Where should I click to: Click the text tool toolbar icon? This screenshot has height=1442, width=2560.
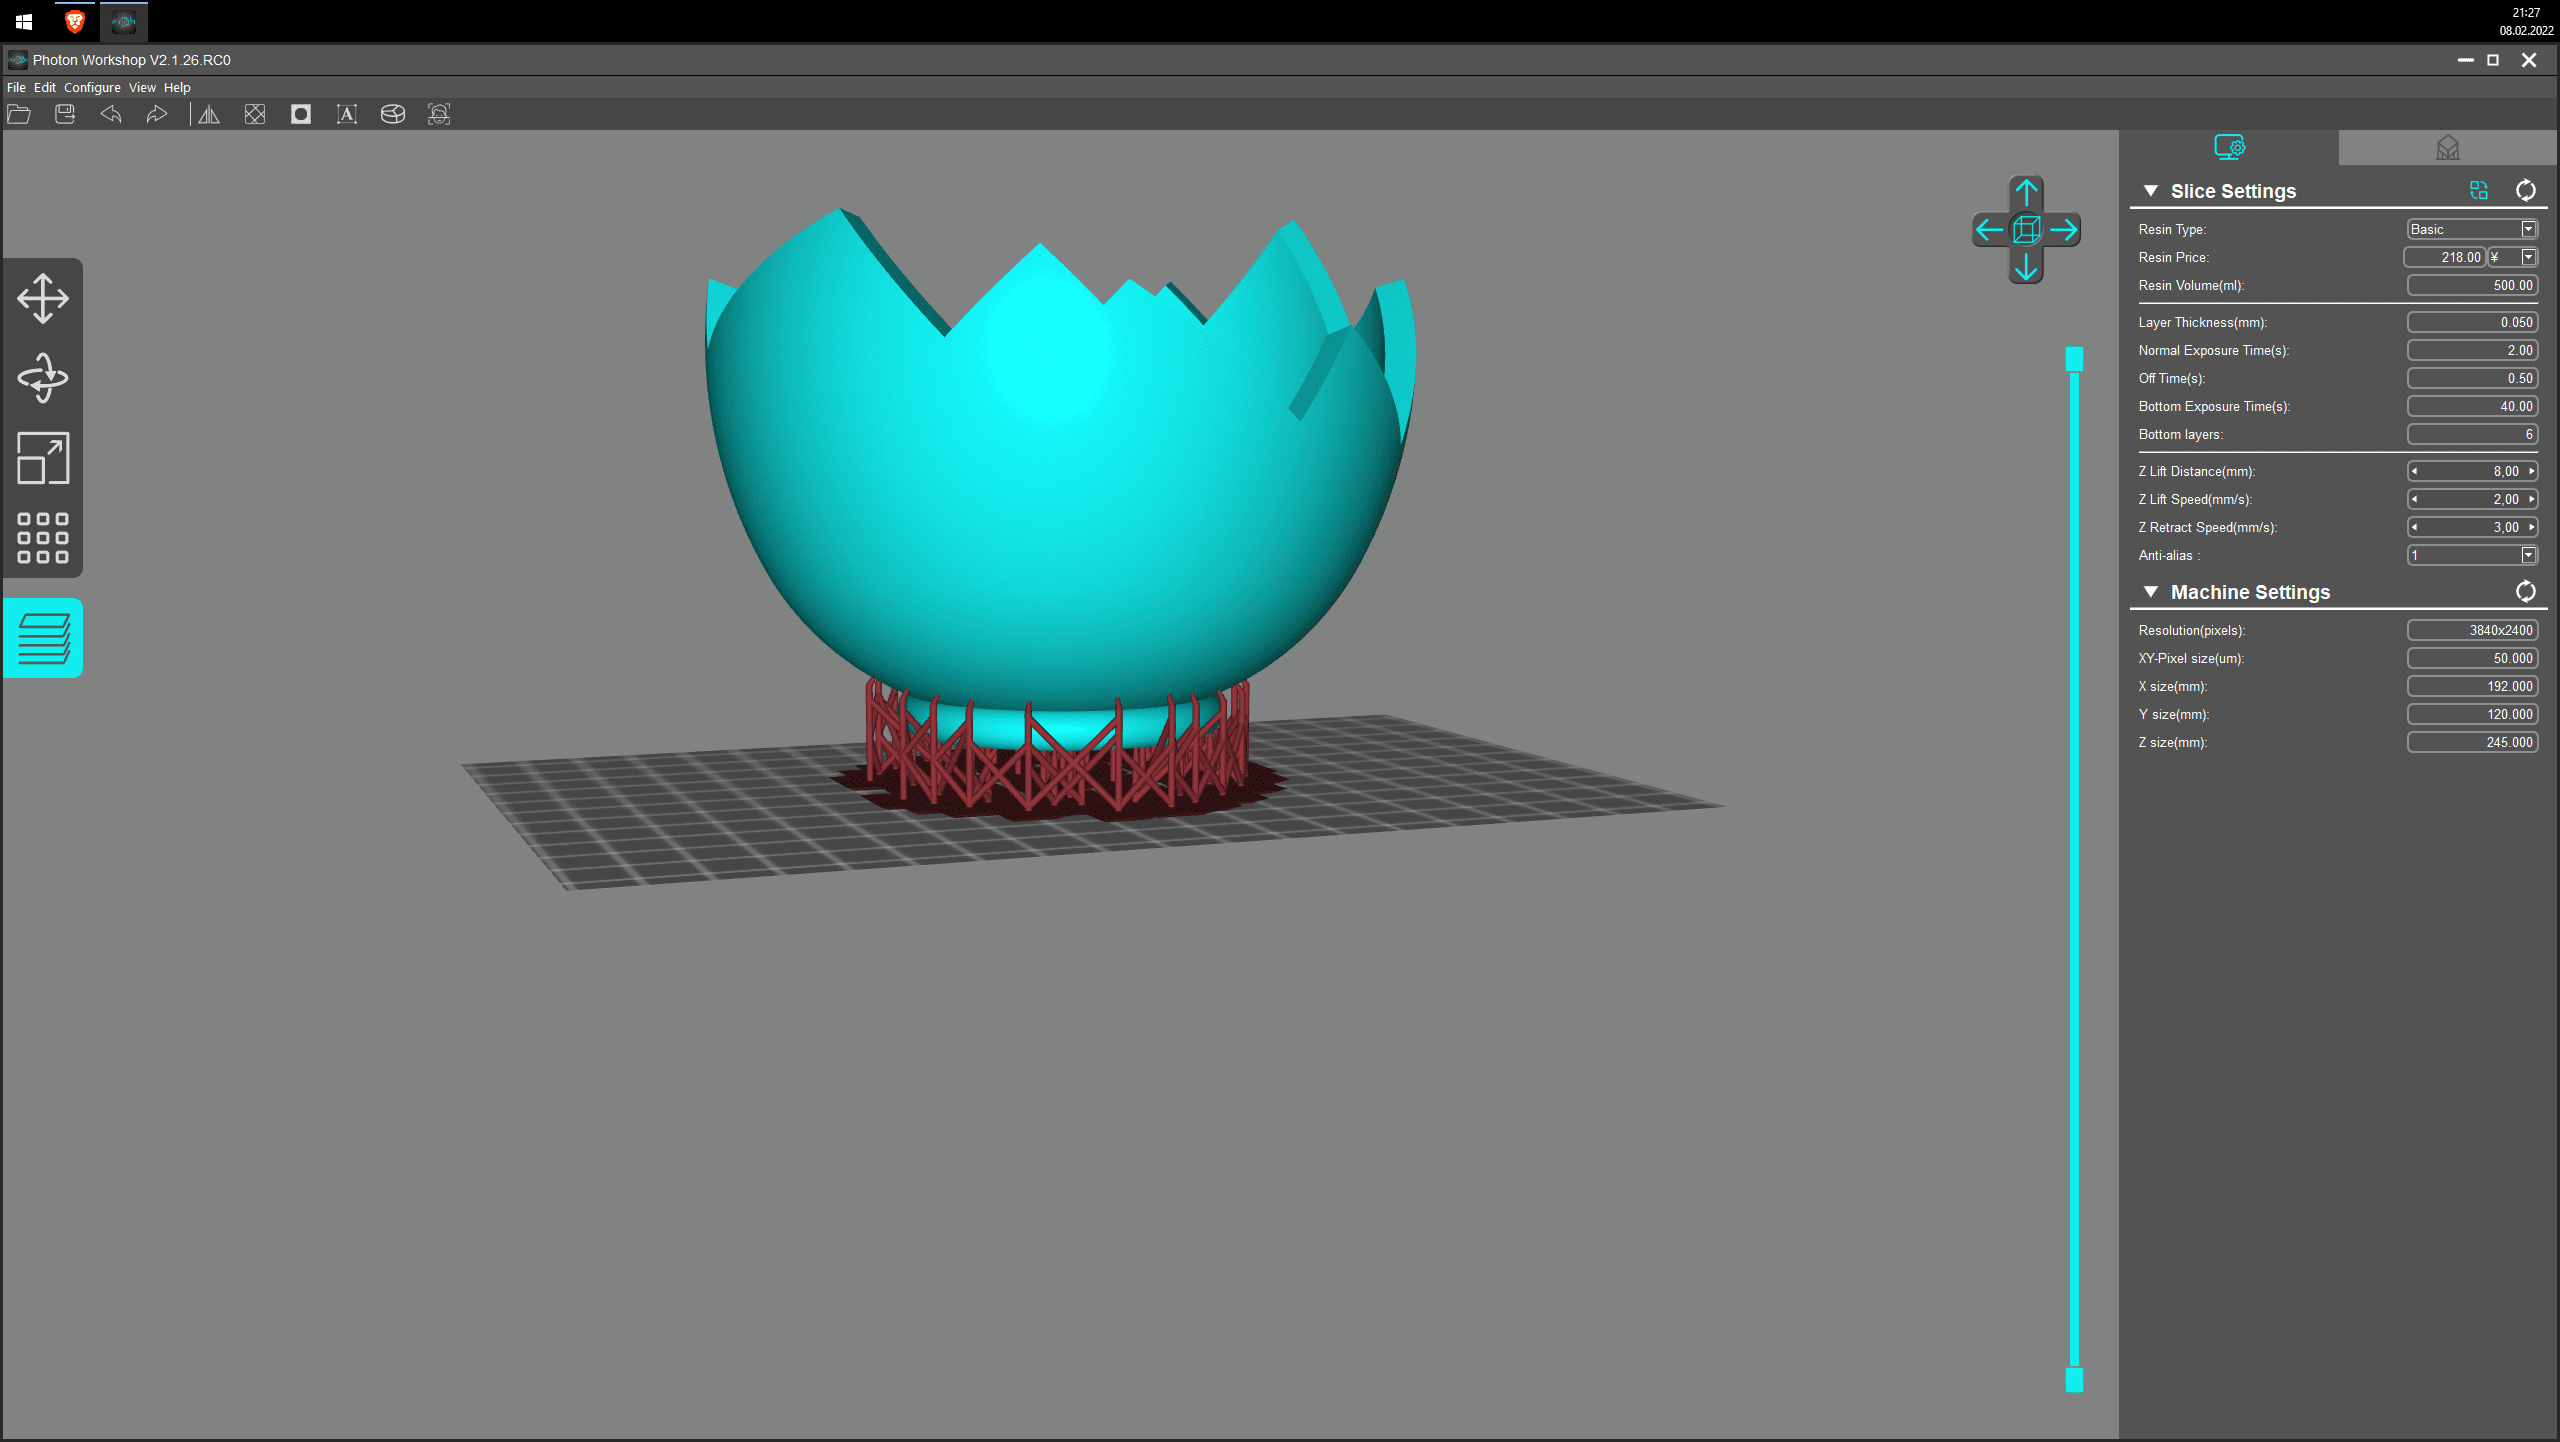point(347,114)
